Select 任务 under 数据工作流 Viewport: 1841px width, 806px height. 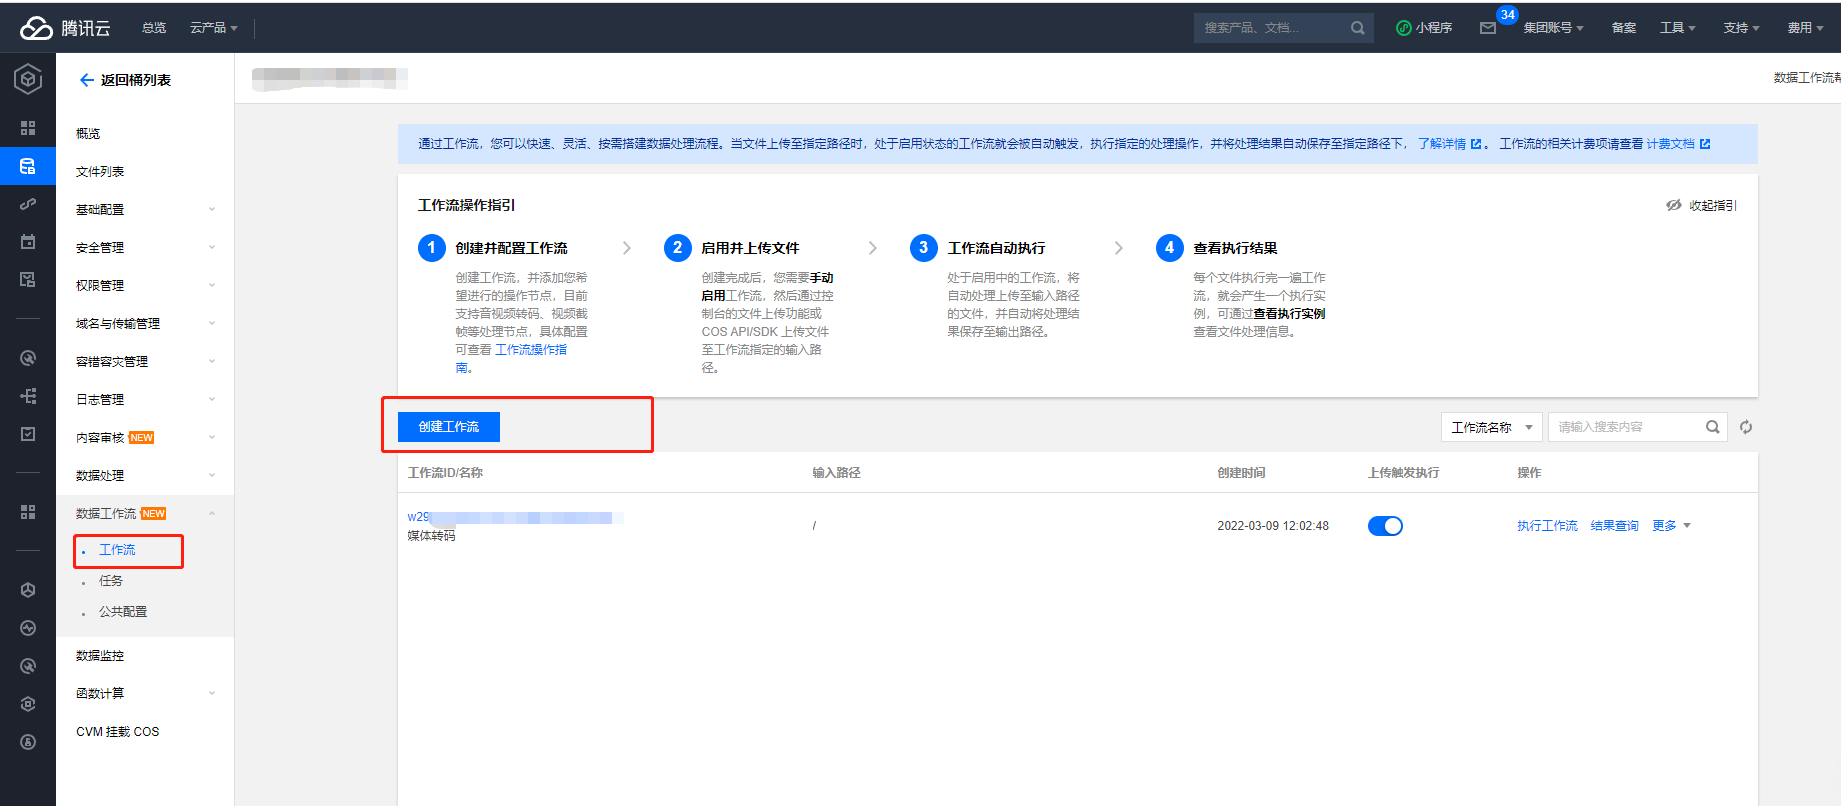click(x=111, y=581)
